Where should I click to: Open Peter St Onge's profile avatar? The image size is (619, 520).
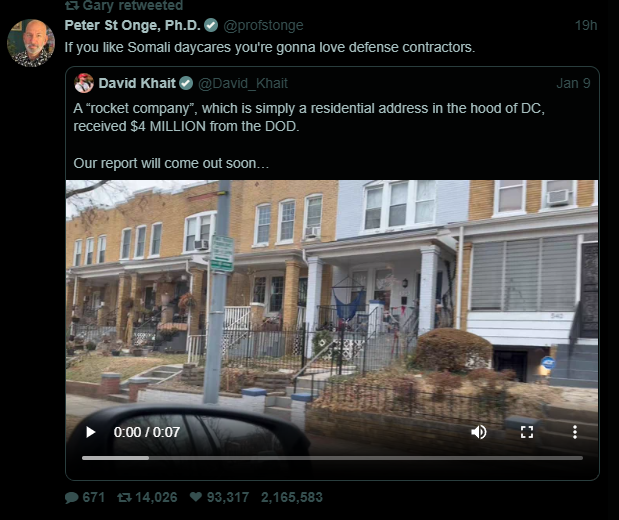(x=31, y=43)
